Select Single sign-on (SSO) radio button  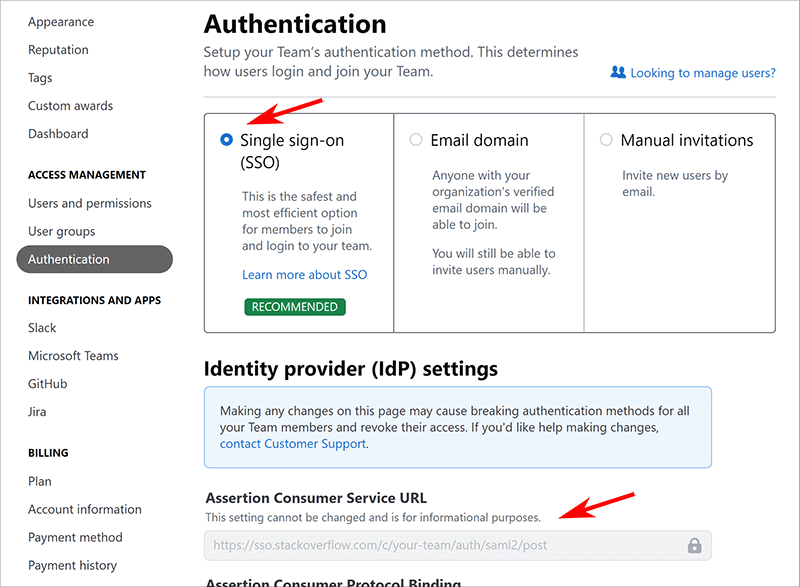[226, 140]
